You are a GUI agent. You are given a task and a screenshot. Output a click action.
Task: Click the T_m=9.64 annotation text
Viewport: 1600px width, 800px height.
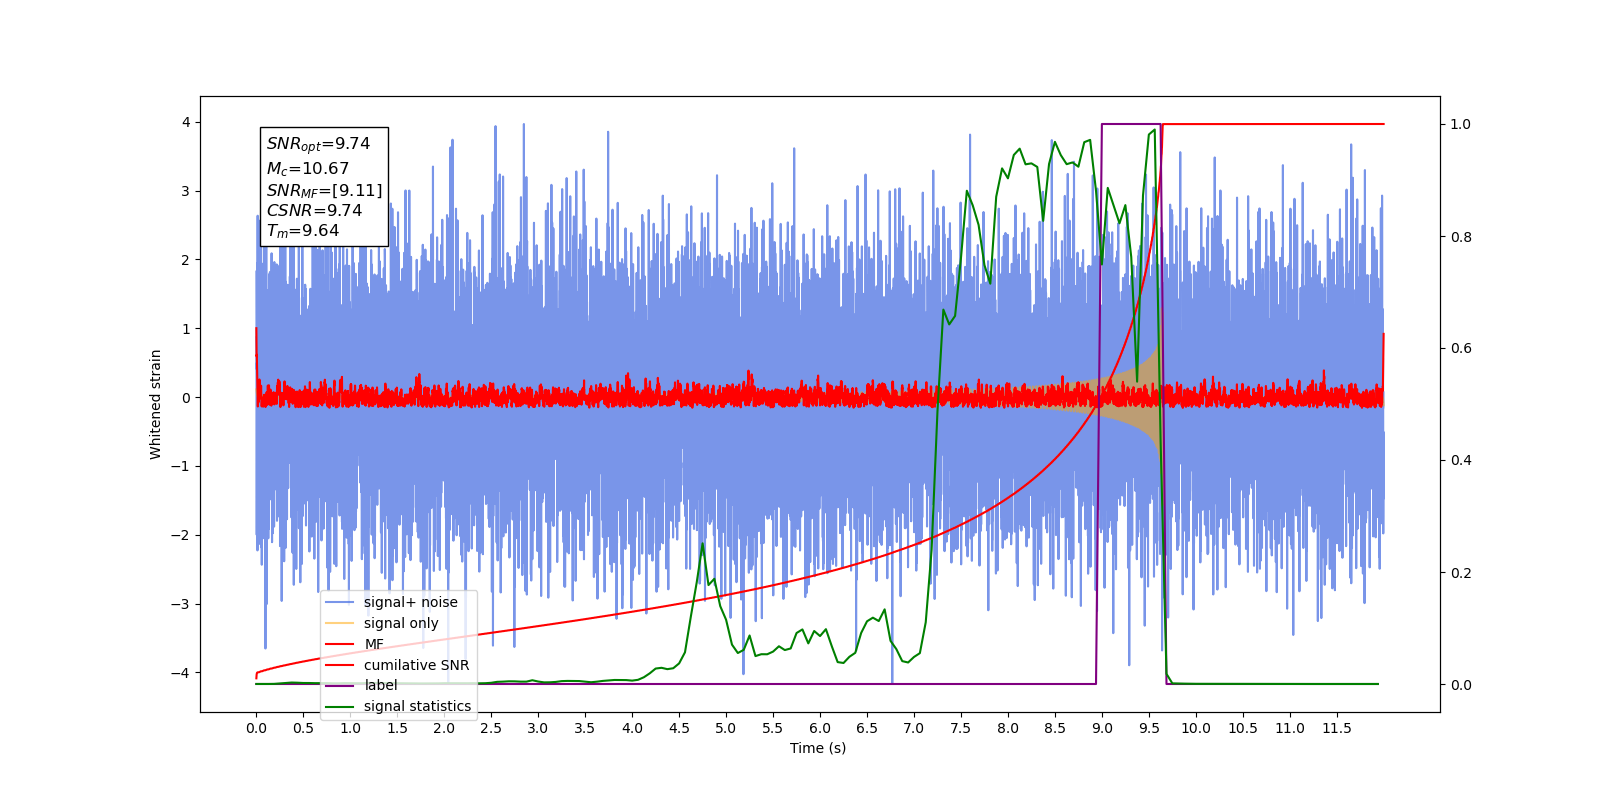click(303, 231)
